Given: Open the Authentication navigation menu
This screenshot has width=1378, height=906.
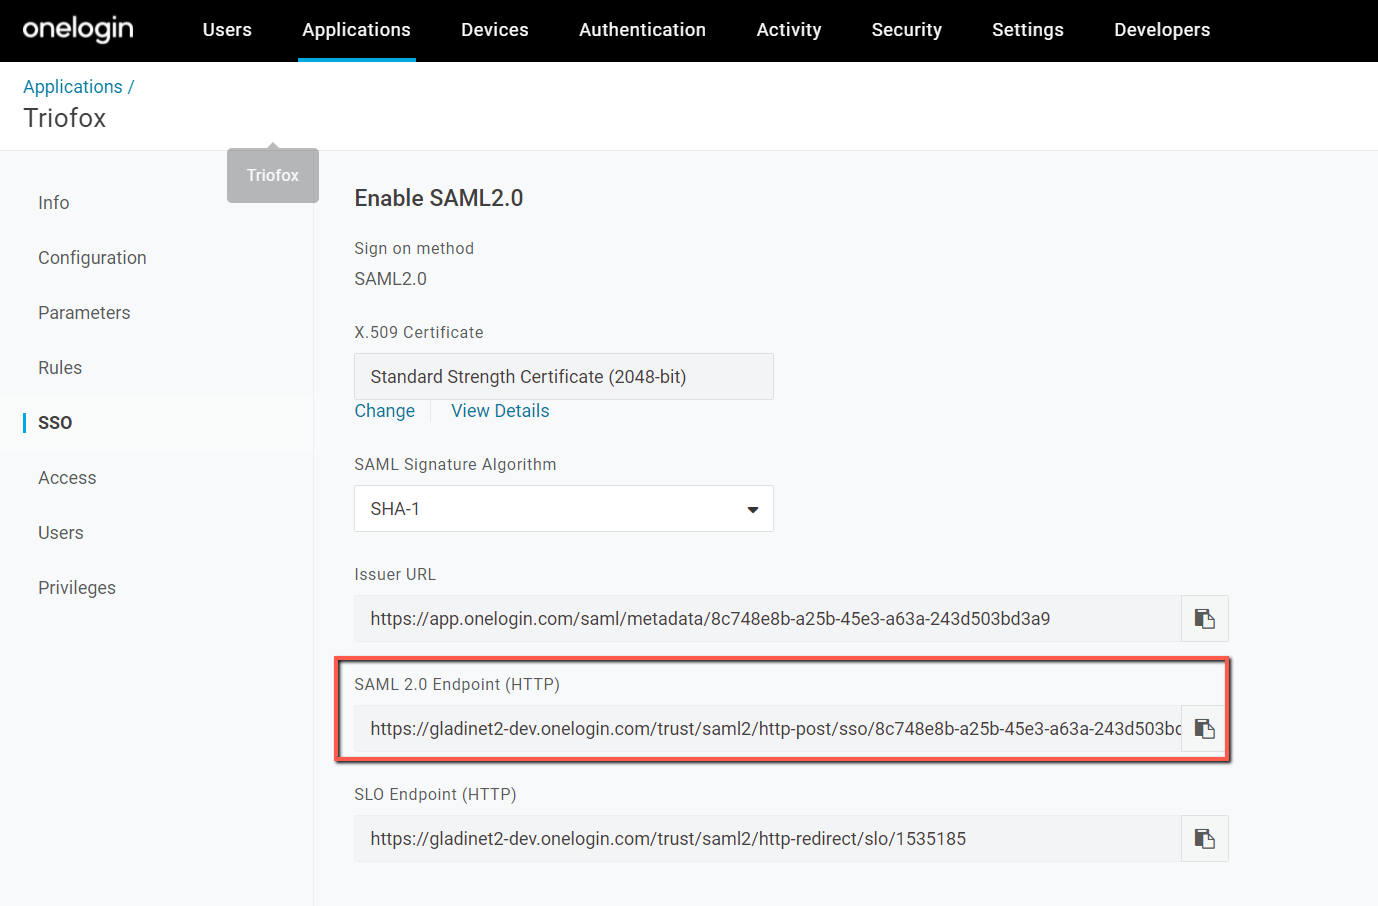Looking at the screenshot, I should tap(643, 30).
